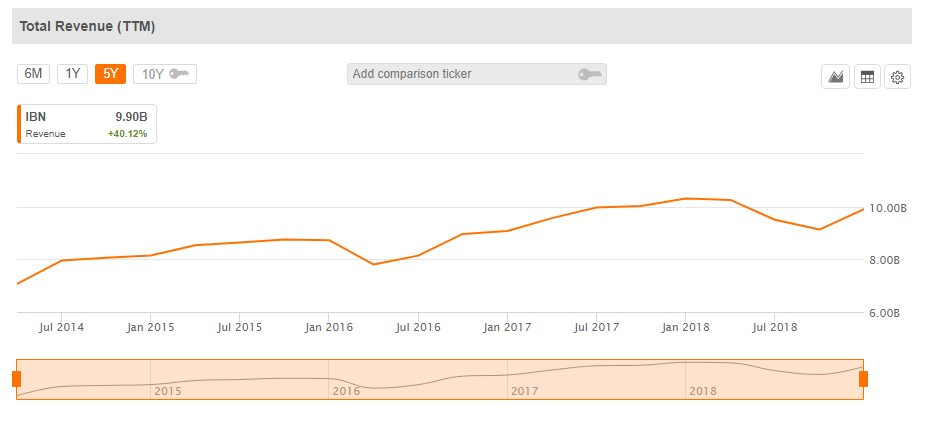Image resolution: width=926 pixels, height=424 pixels.
Task: Click Jan 2017 axis label
Action: point(507,327)
